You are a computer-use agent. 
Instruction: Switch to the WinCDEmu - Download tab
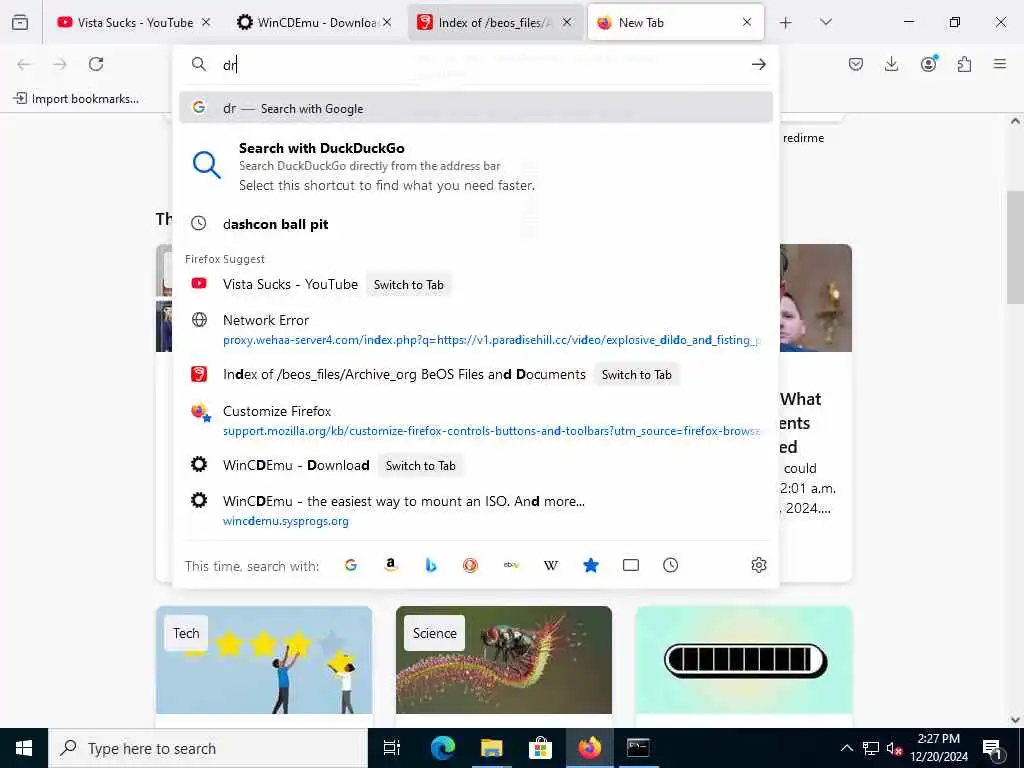[315, 22]
